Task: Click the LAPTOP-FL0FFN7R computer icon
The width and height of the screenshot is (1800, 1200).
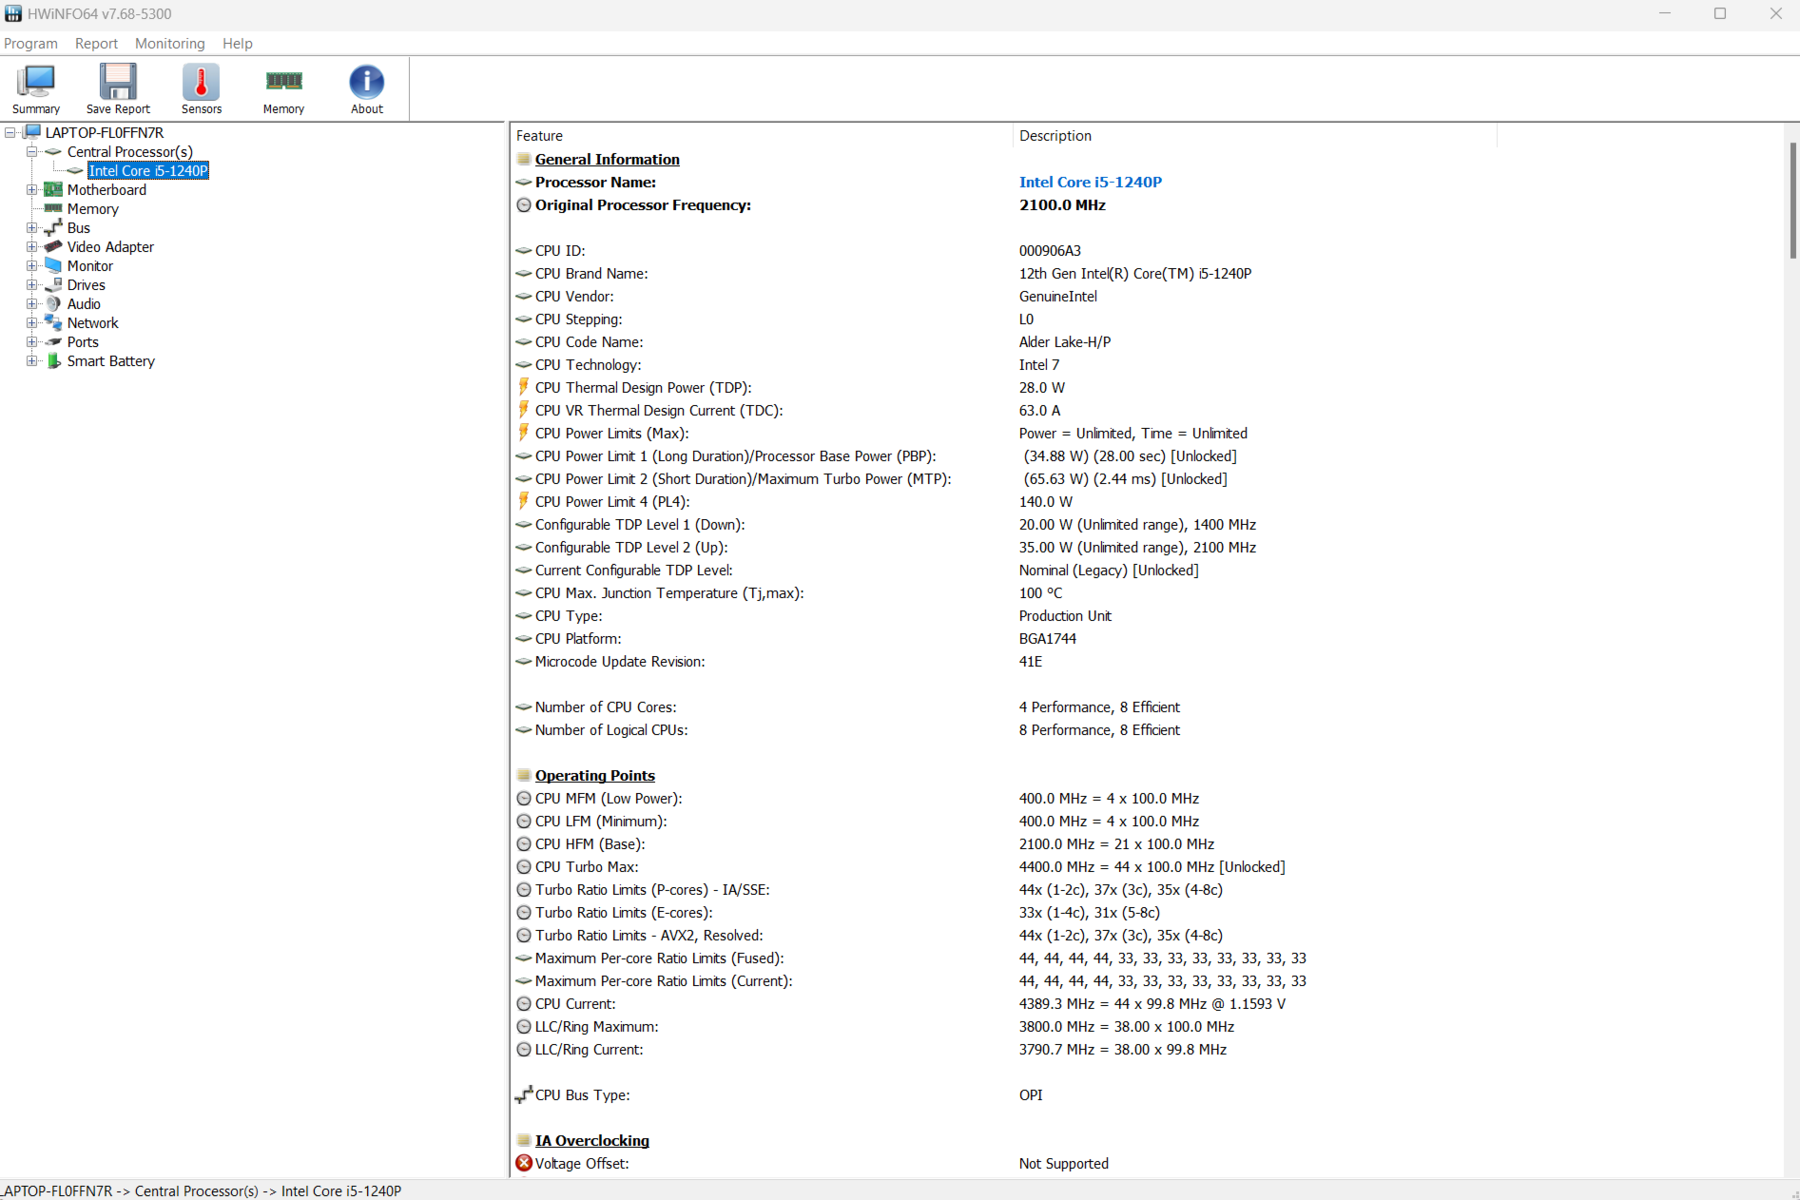Action: [32, 132]
